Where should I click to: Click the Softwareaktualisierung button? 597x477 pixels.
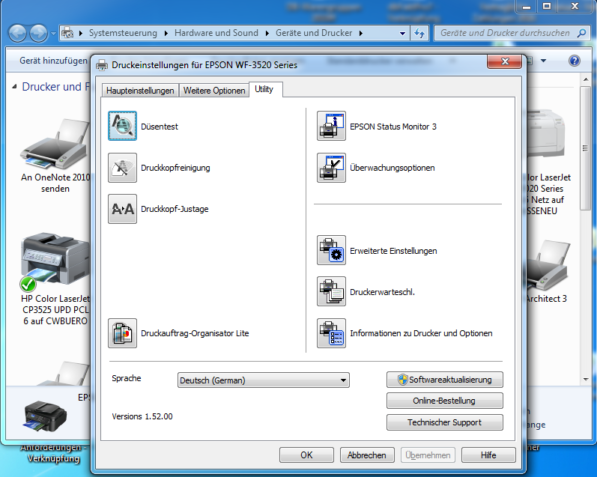[x=444, y=380]
